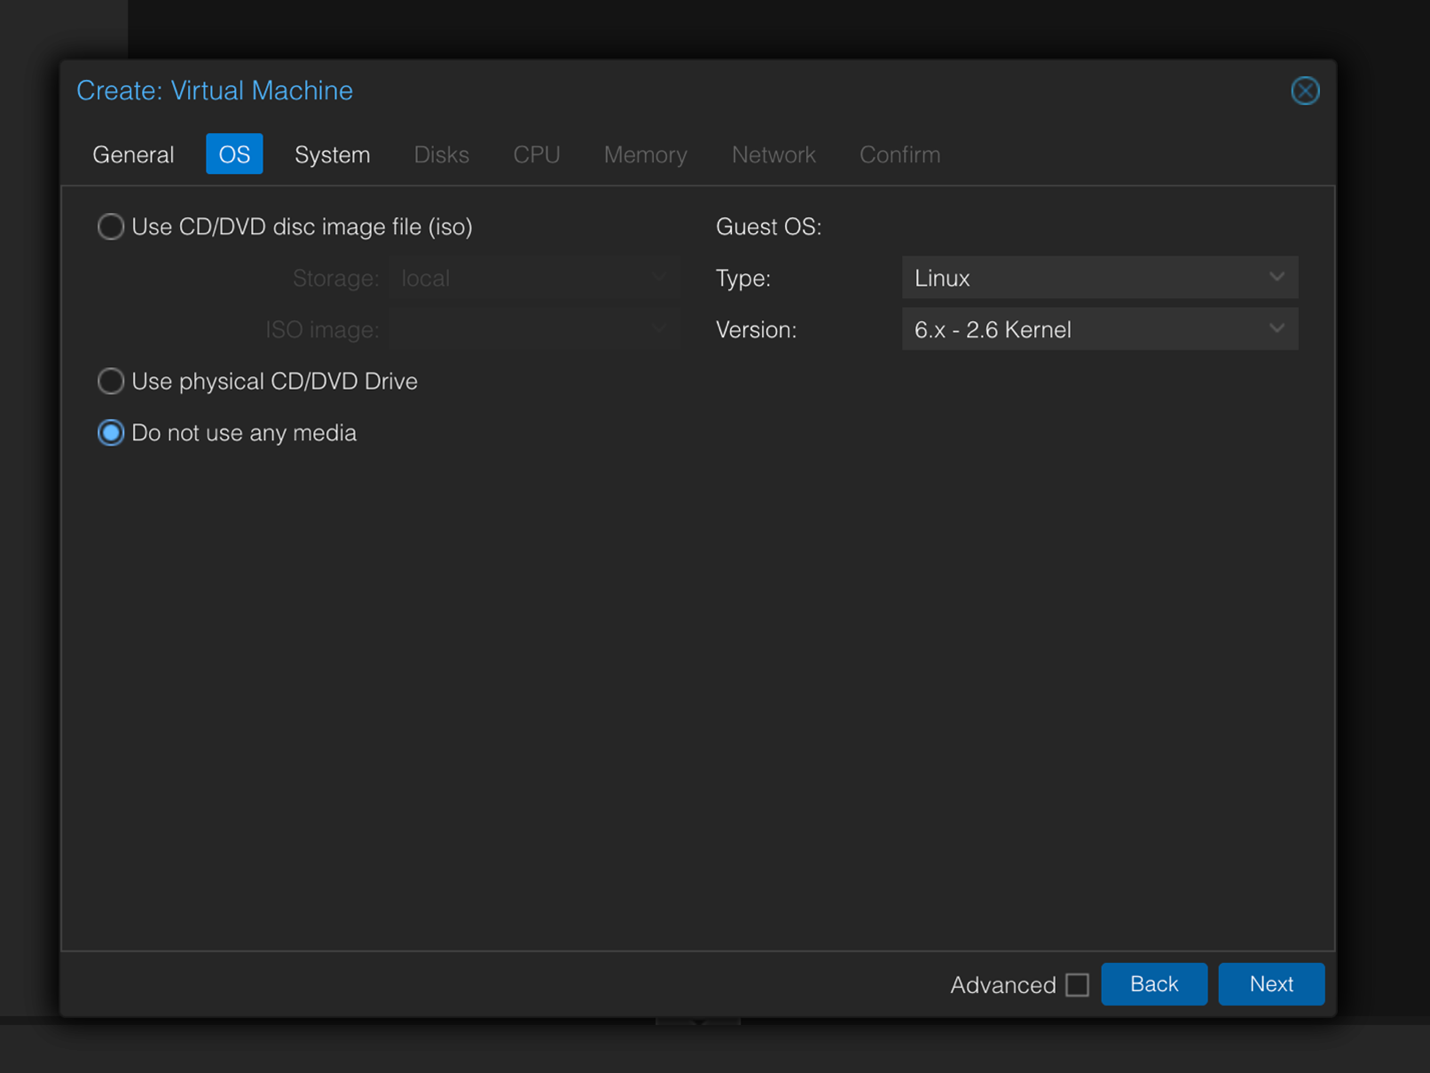The width and height of the screenshot is (1430, 1073).
Task: Enable the Advanced checkbox
Action: click(x=1077, y=985)
